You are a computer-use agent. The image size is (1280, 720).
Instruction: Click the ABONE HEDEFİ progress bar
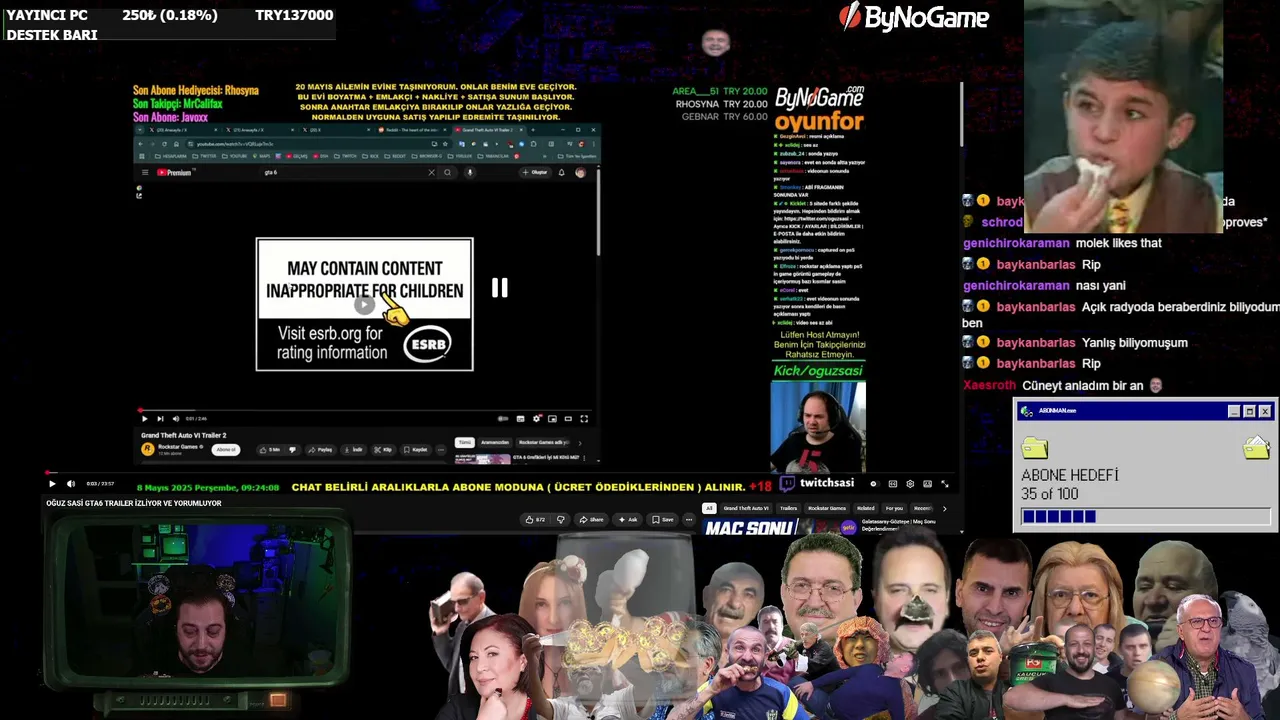coord(1145,516)
